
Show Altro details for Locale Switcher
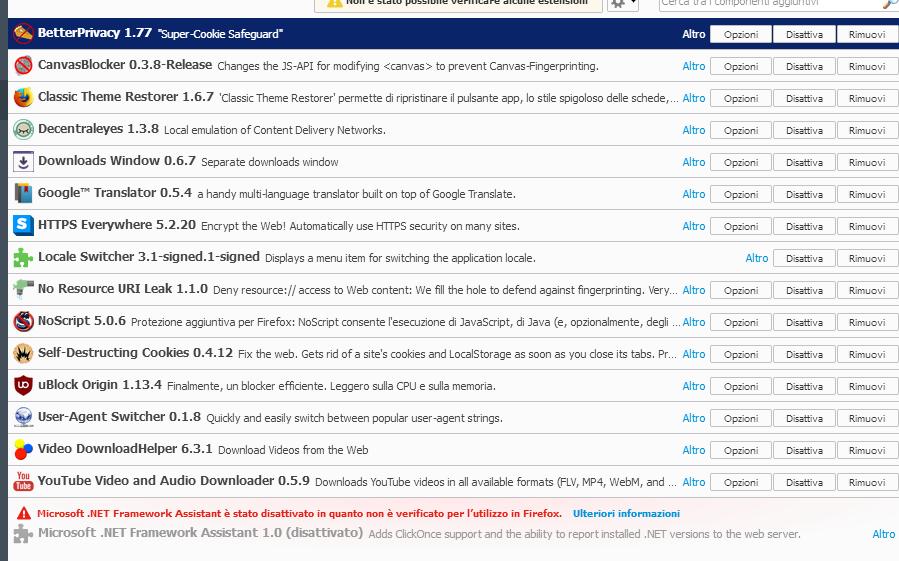click(757, 258)
